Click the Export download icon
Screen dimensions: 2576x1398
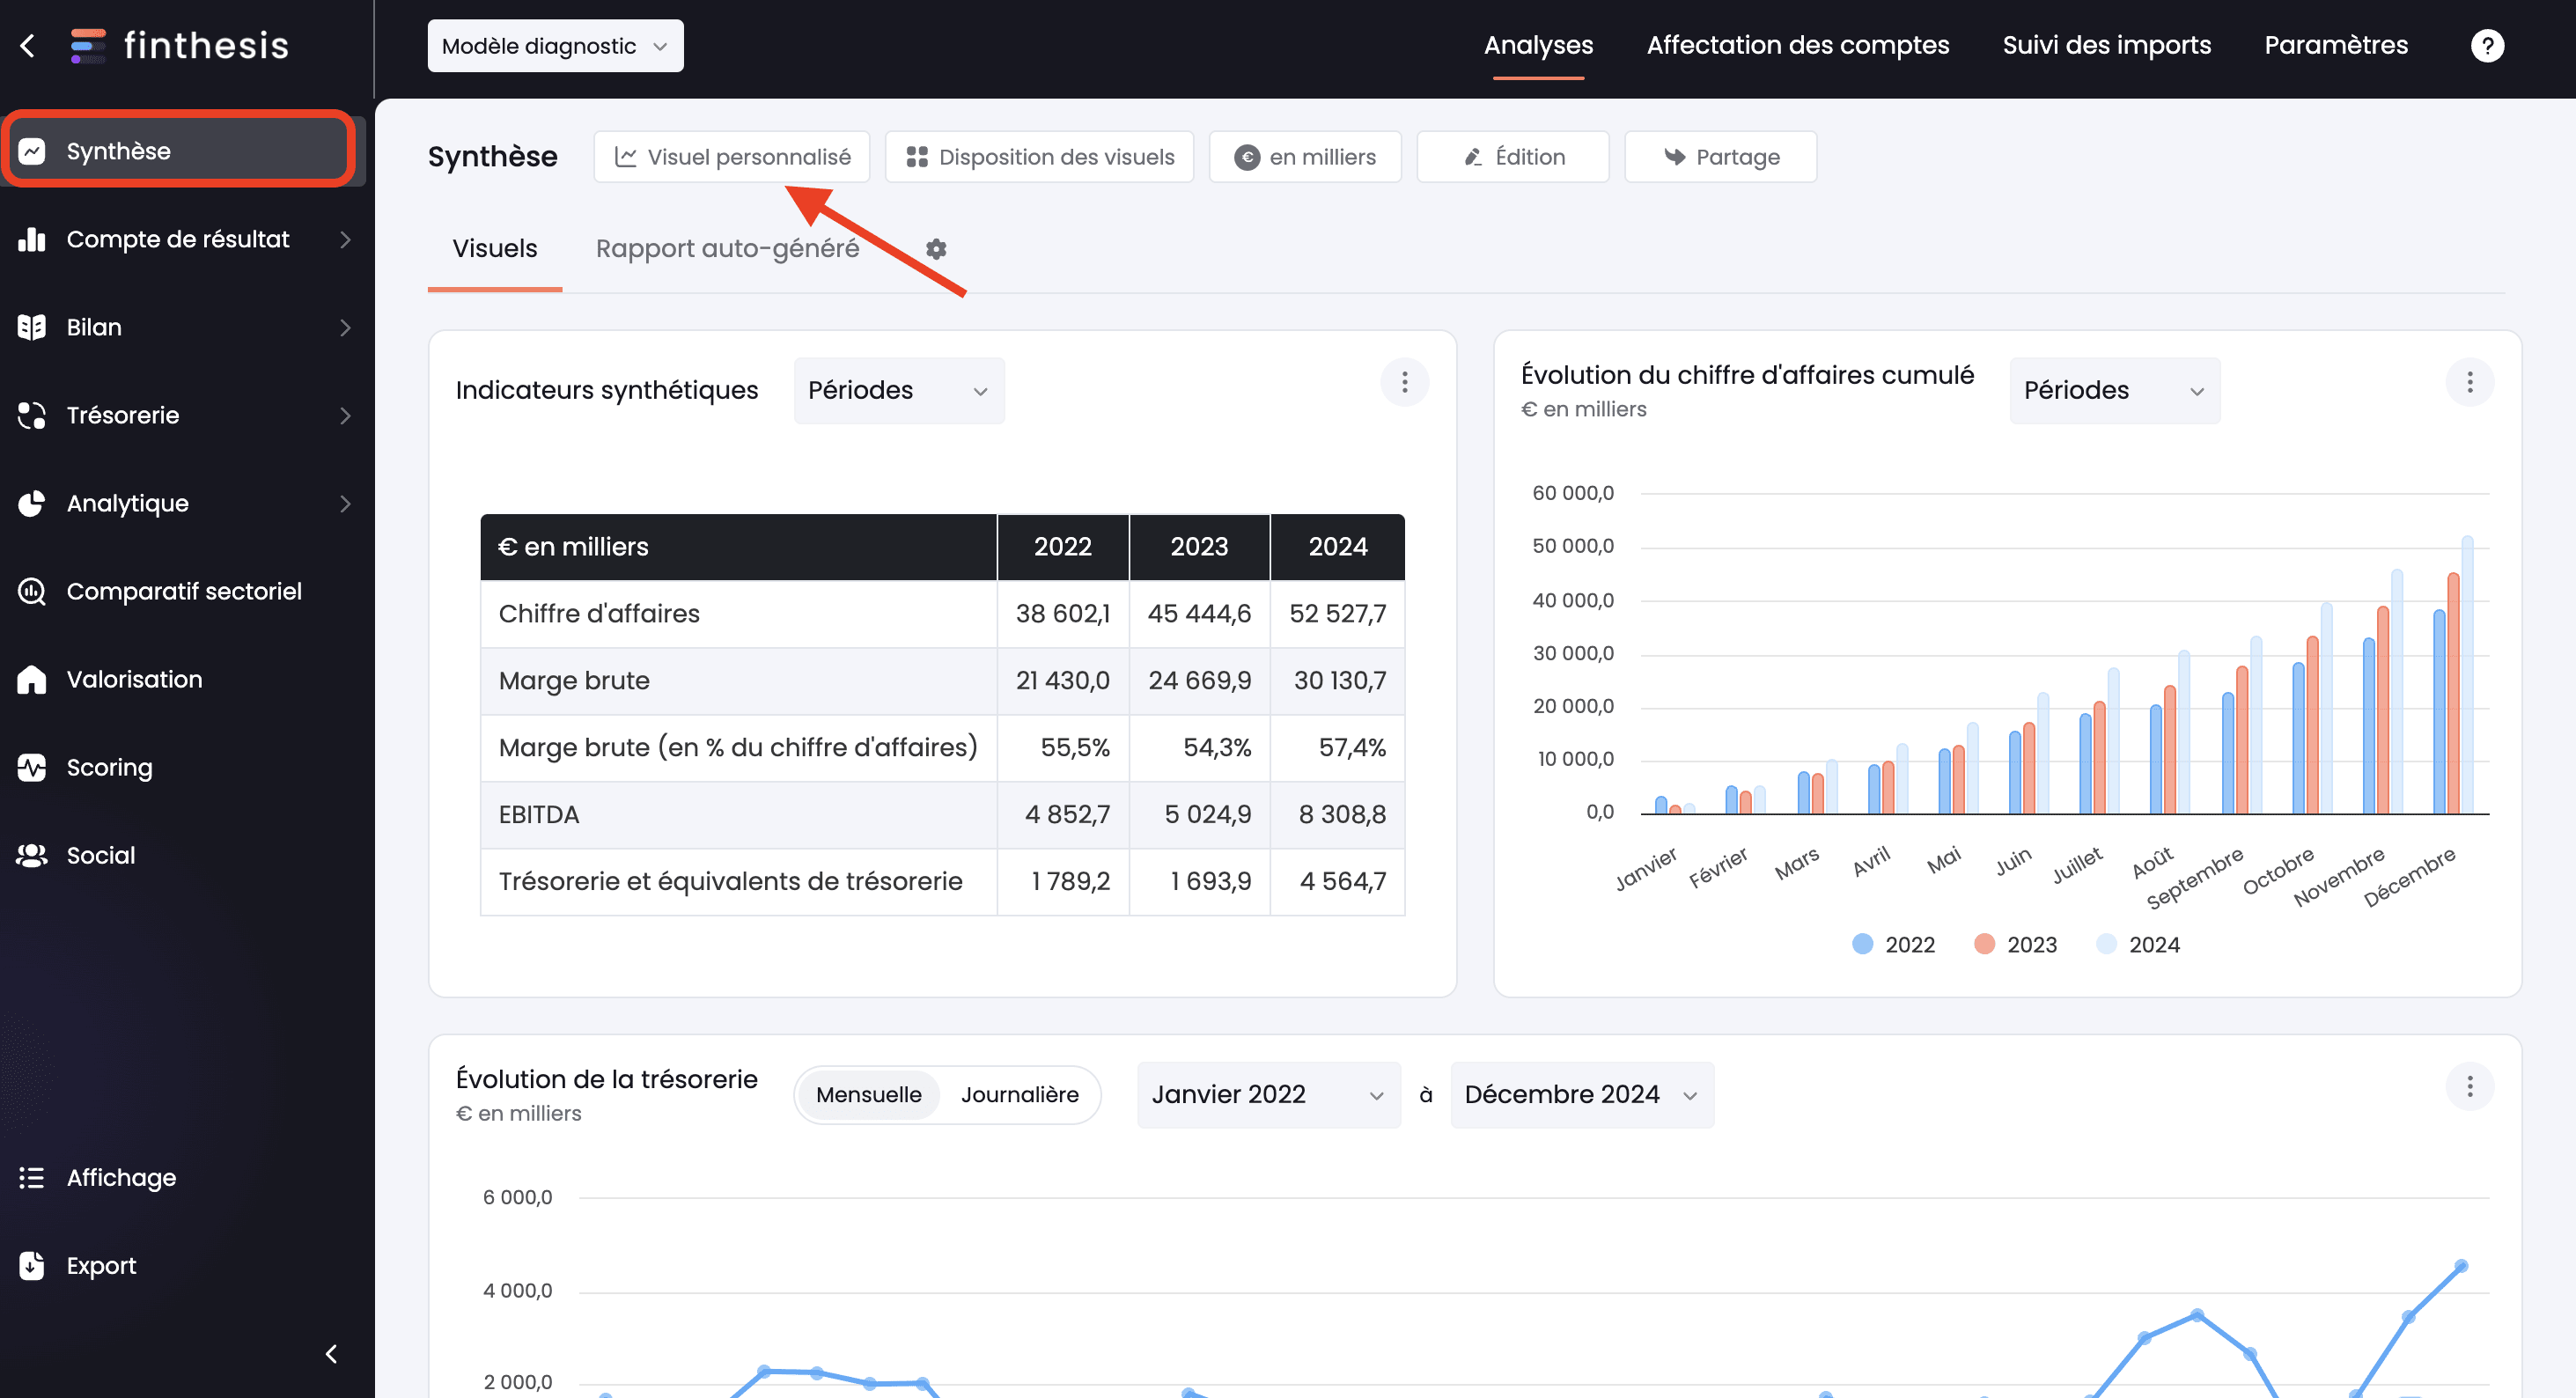[x=32, y=1265]
